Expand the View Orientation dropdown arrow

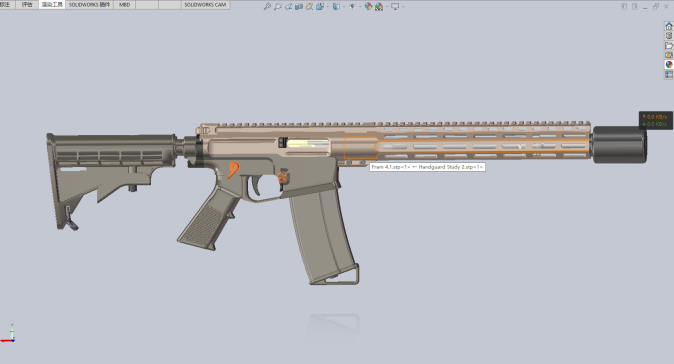point(328,6)
